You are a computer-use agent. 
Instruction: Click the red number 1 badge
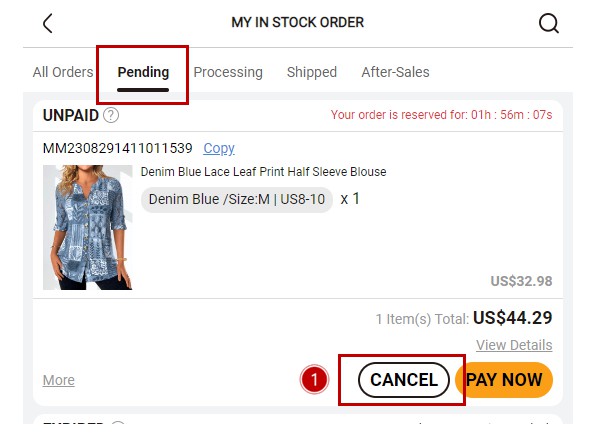click(x=314, y=380)
